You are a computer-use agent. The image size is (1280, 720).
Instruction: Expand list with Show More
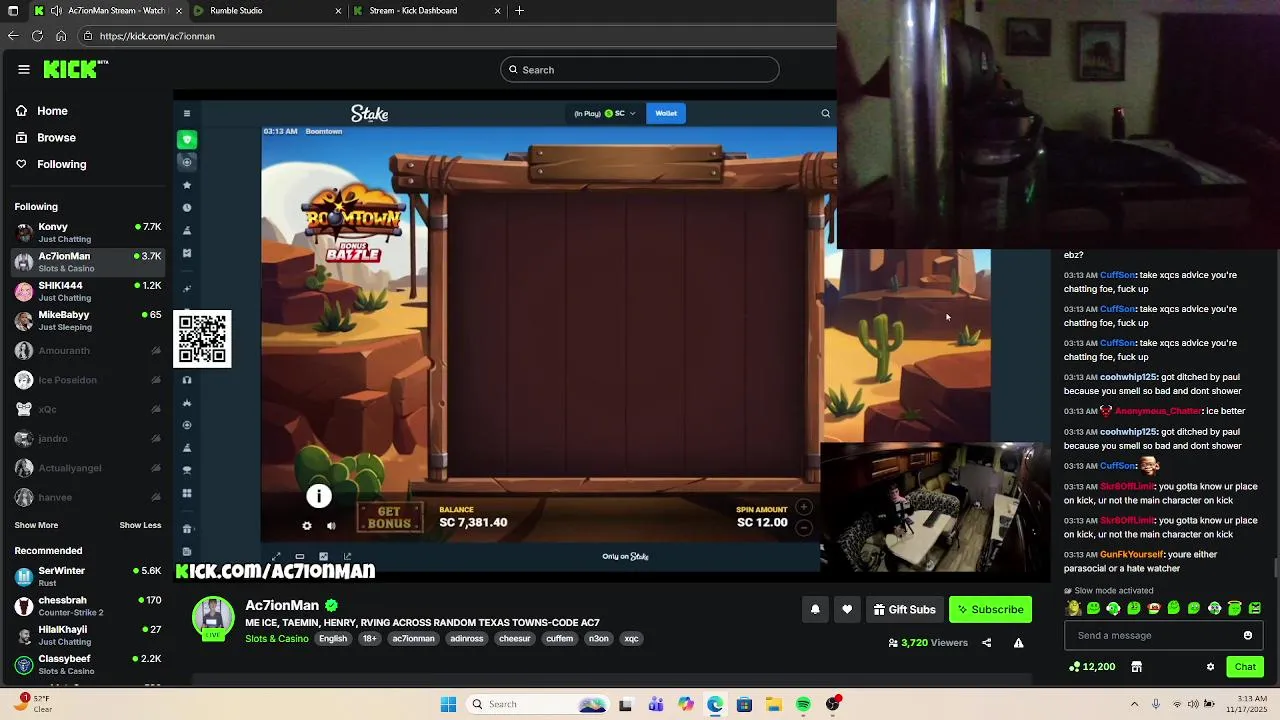pos(36,525)
